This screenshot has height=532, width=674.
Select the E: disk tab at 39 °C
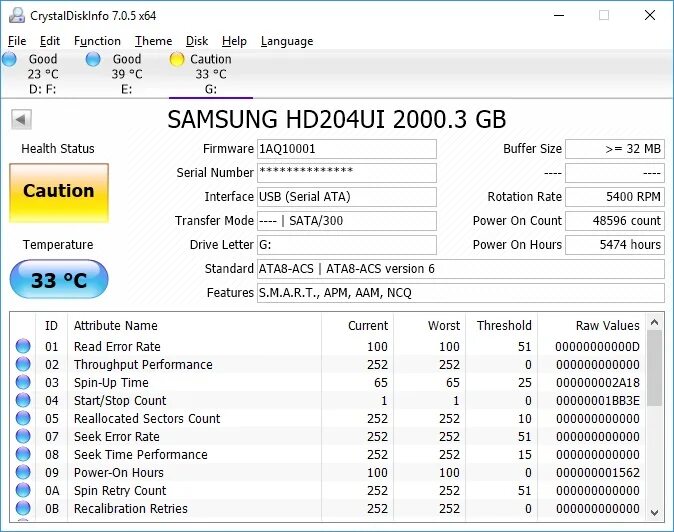[x=126, y=74]
